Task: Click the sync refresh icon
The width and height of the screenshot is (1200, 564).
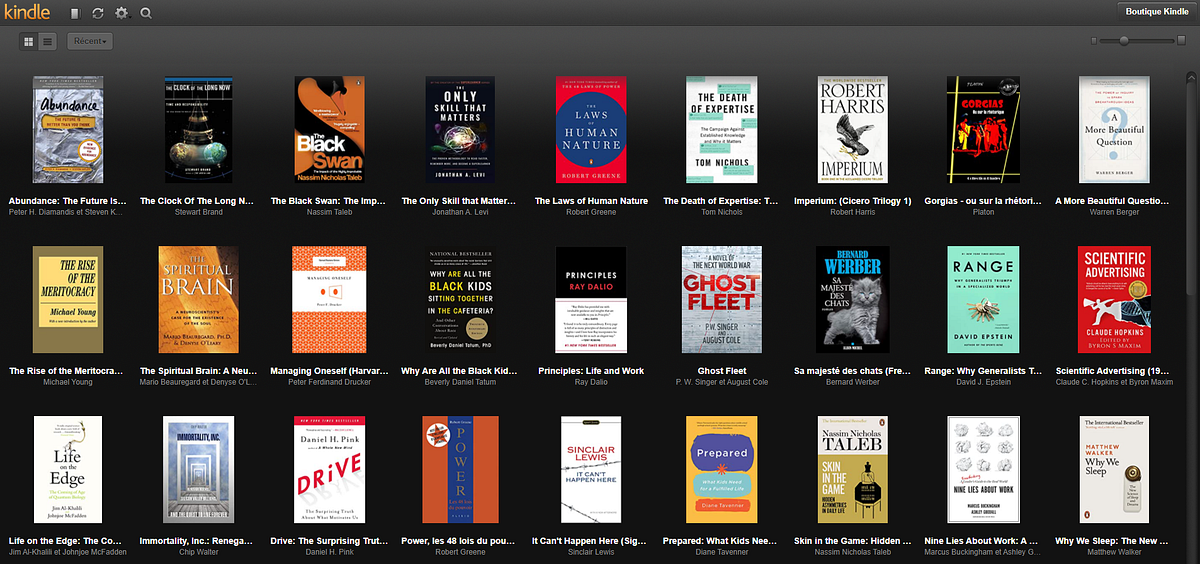Action: (x=97, y=13)
